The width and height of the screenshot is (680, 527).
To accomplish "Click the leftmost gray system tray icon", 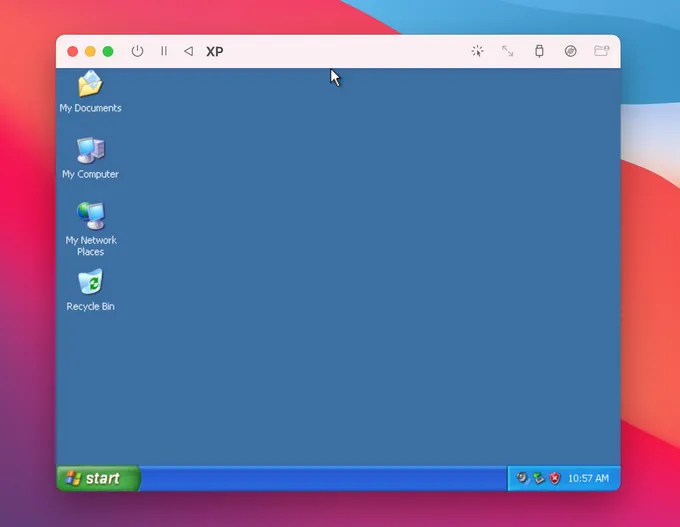I will [523, 478].
